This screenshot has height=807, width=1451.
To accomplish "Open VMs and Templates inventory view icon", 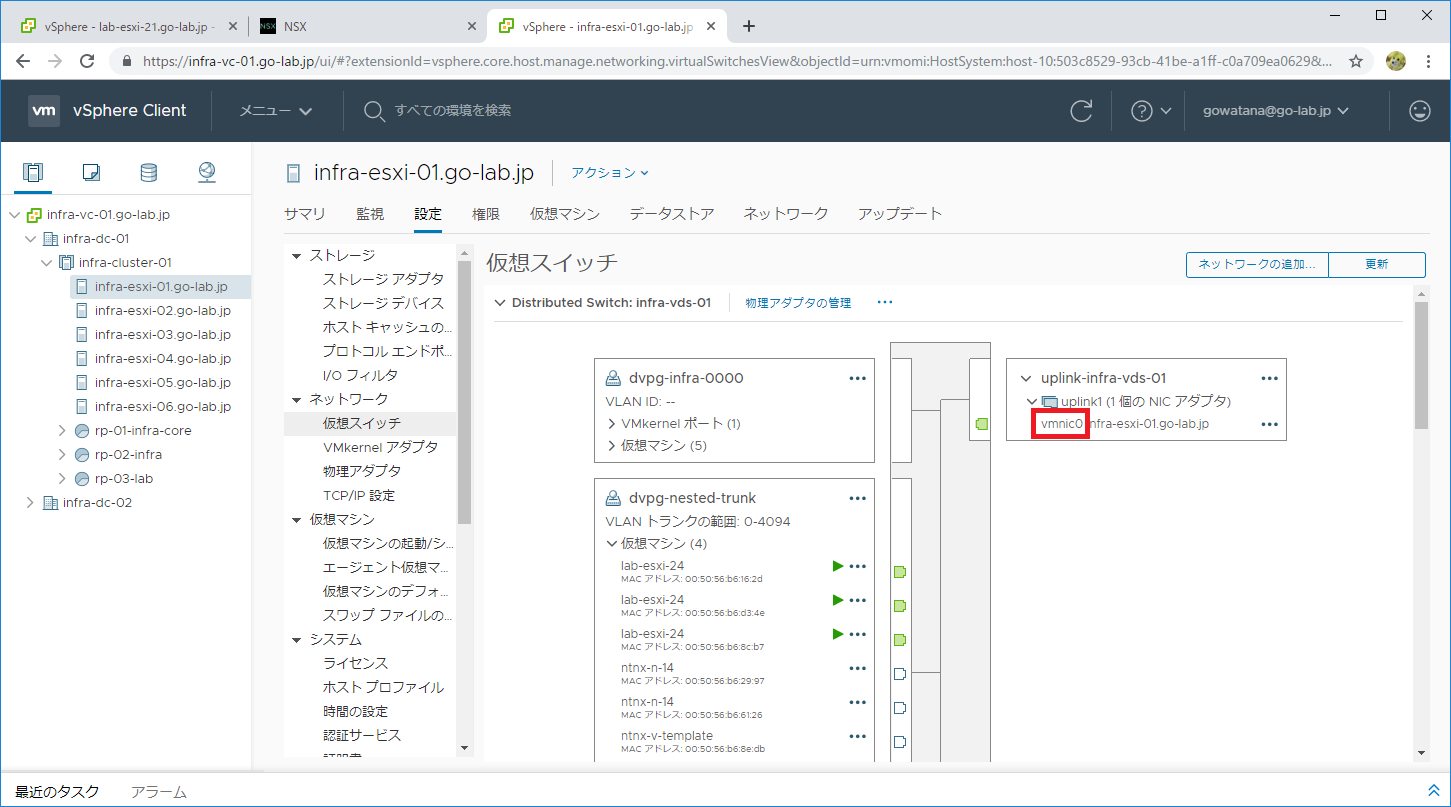I will coord(91,172).
